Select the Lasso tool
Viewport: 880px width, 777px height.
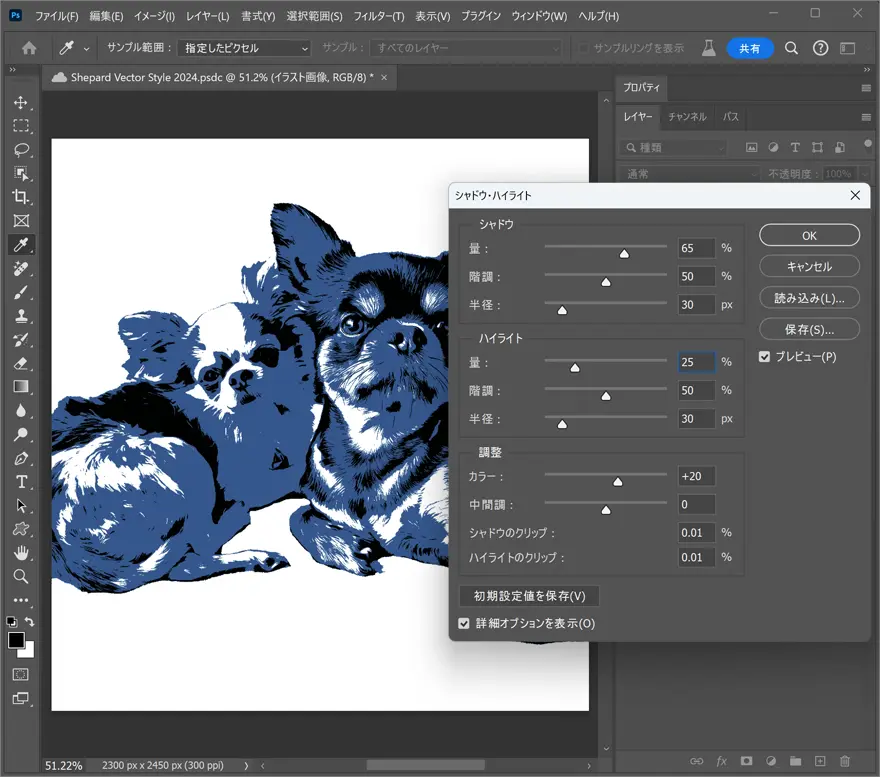tap(21, 150)
